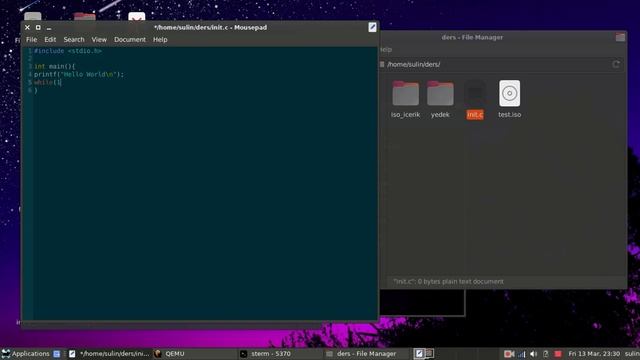Click the iso_icerik folder label

click(x=405, y=115)
